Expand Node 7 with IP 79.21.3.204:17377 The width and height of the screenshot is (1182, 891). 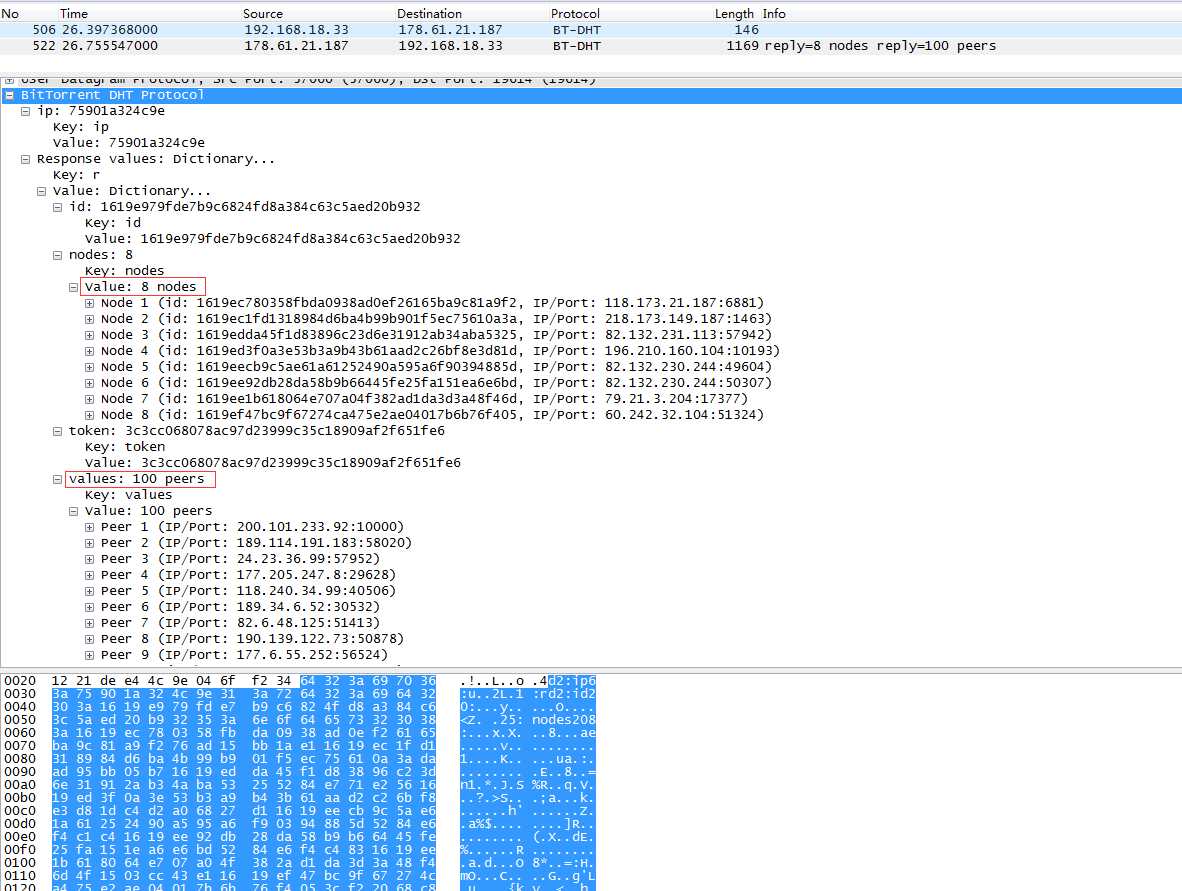pyautogui.click(x=89, y=400)
